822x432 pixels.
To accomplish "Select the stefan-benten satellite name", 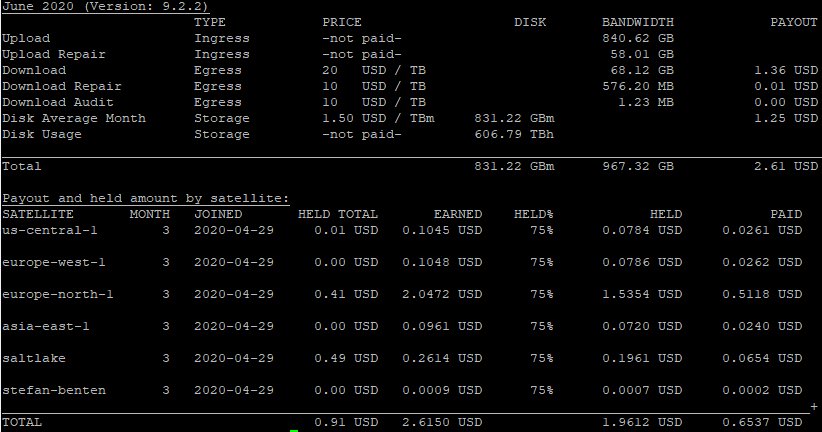I will (54, 390).
